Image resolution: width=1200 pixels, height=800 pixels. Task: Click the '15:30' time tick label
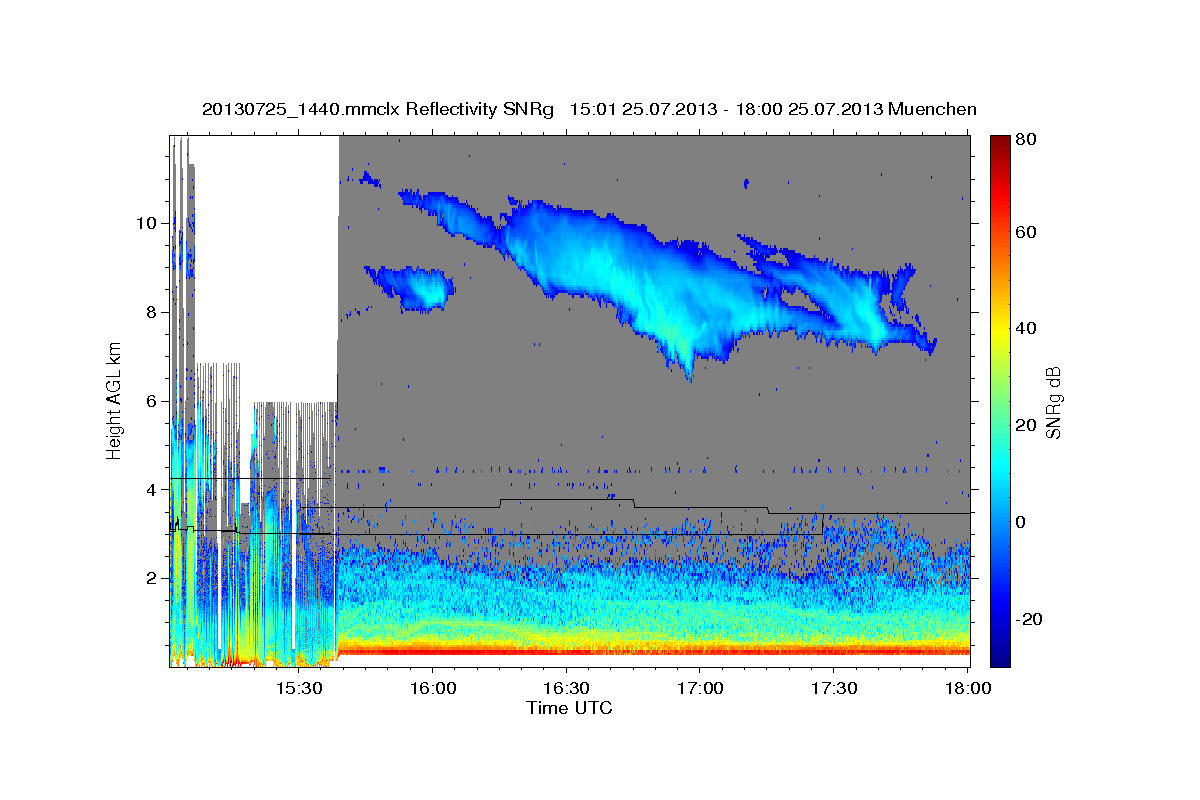[299, 689]
